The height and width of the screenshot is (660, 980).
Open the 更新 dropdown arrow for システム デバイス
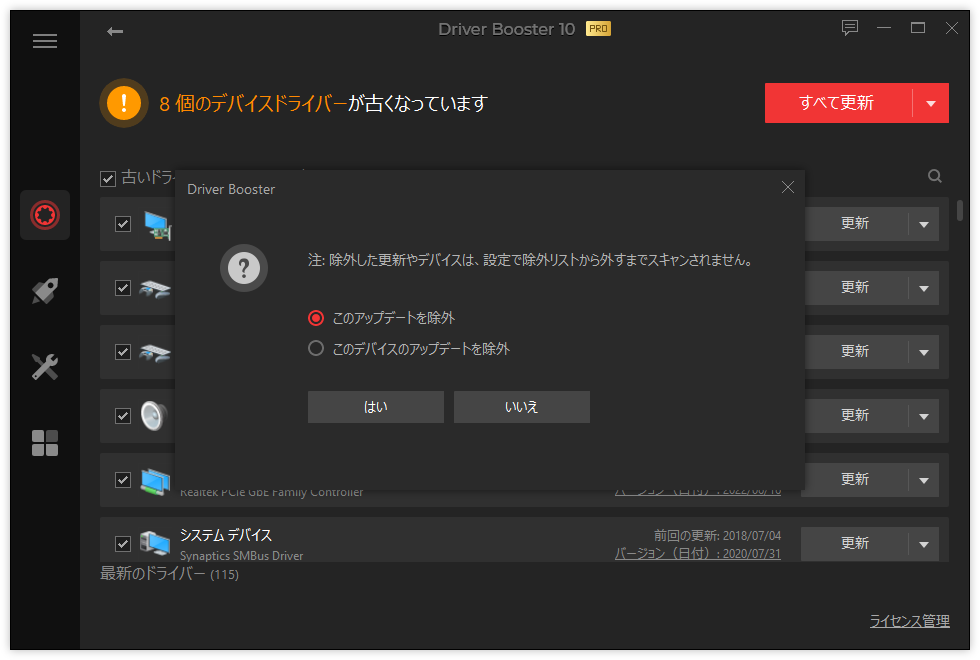click(924, 544)
